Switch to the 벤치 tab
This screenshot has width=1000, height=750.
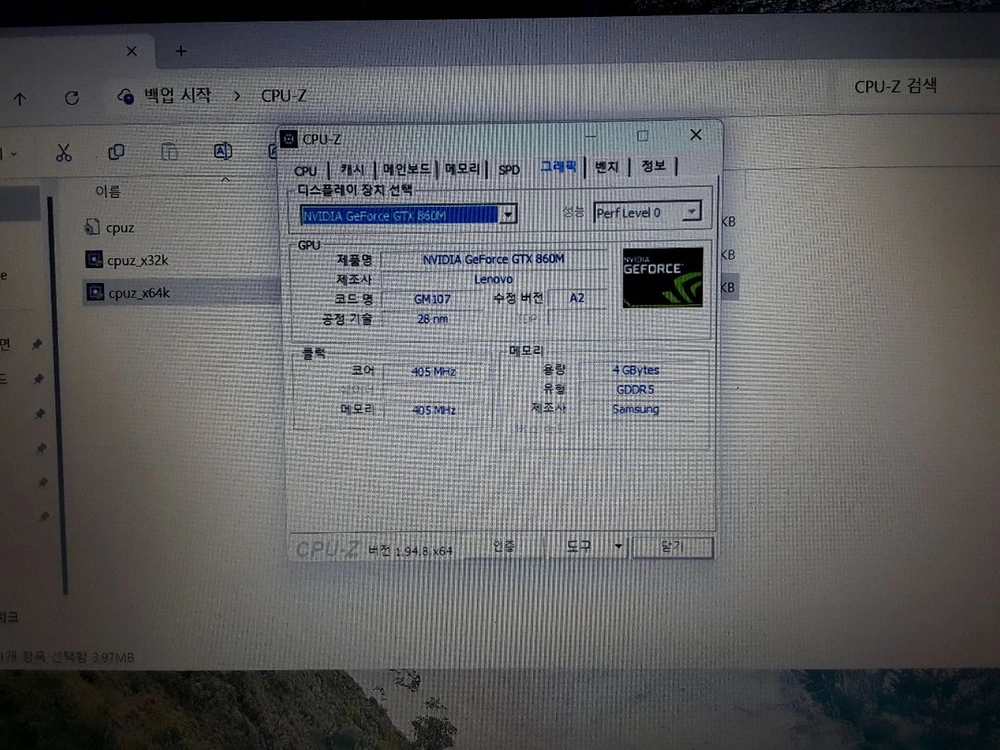pyautogui.click(x=607, y=166)
